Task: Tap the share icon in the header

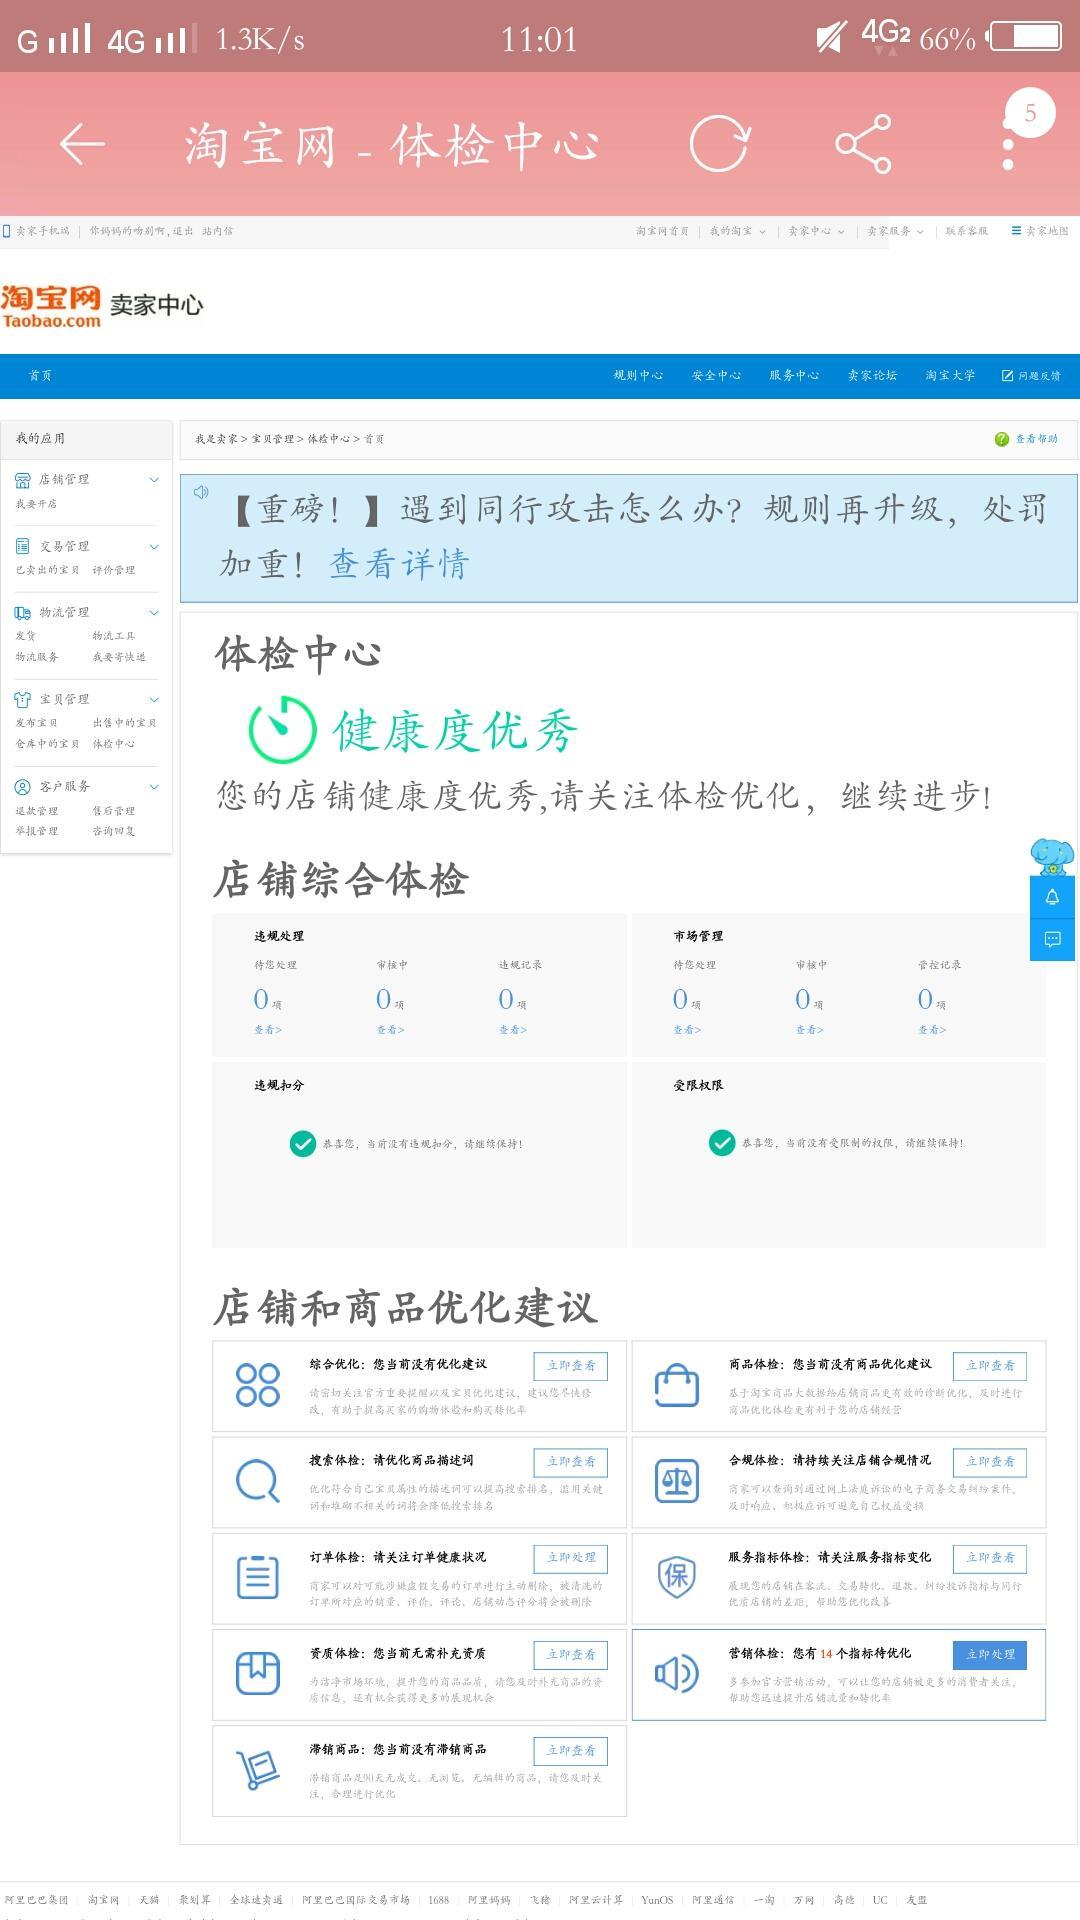Action: [x=863, y=144]
